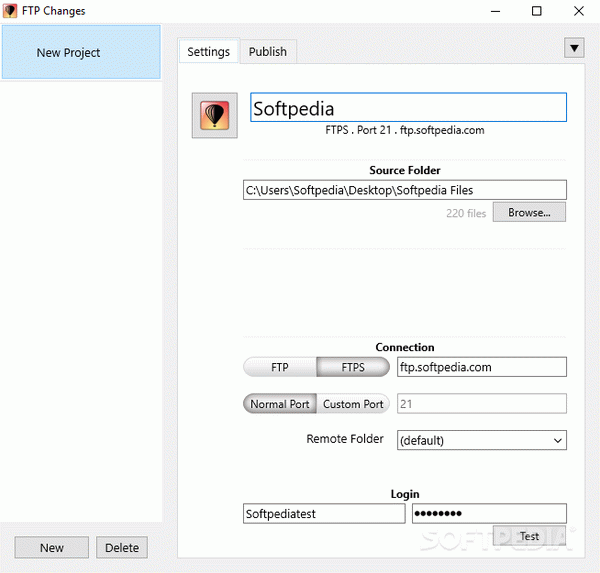Click the Delete button
Viewport: 600px width, 573px height.
(x=122, y=548)
